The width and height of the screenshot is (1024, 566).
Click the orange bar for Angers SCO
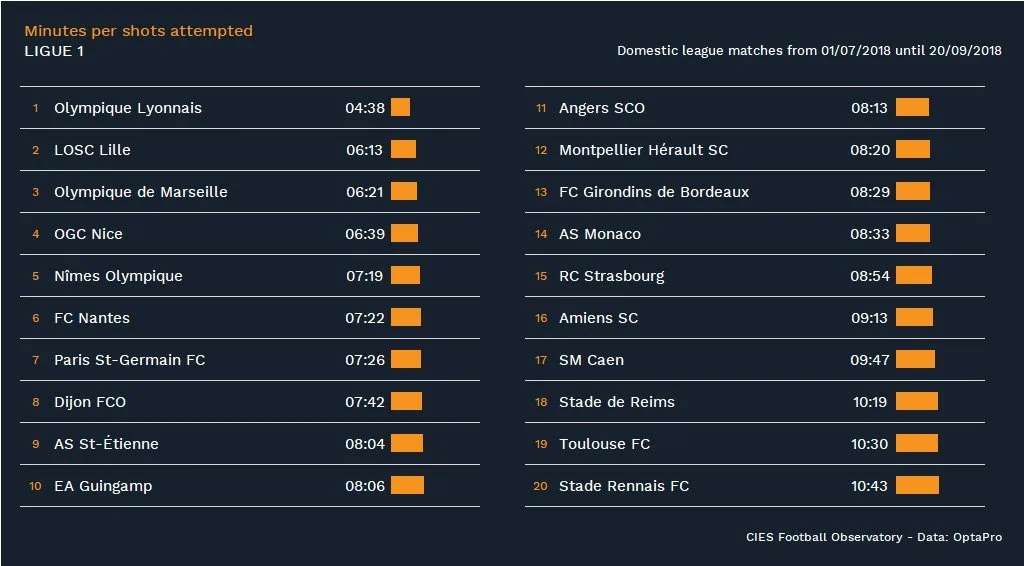tap(912, 108)
